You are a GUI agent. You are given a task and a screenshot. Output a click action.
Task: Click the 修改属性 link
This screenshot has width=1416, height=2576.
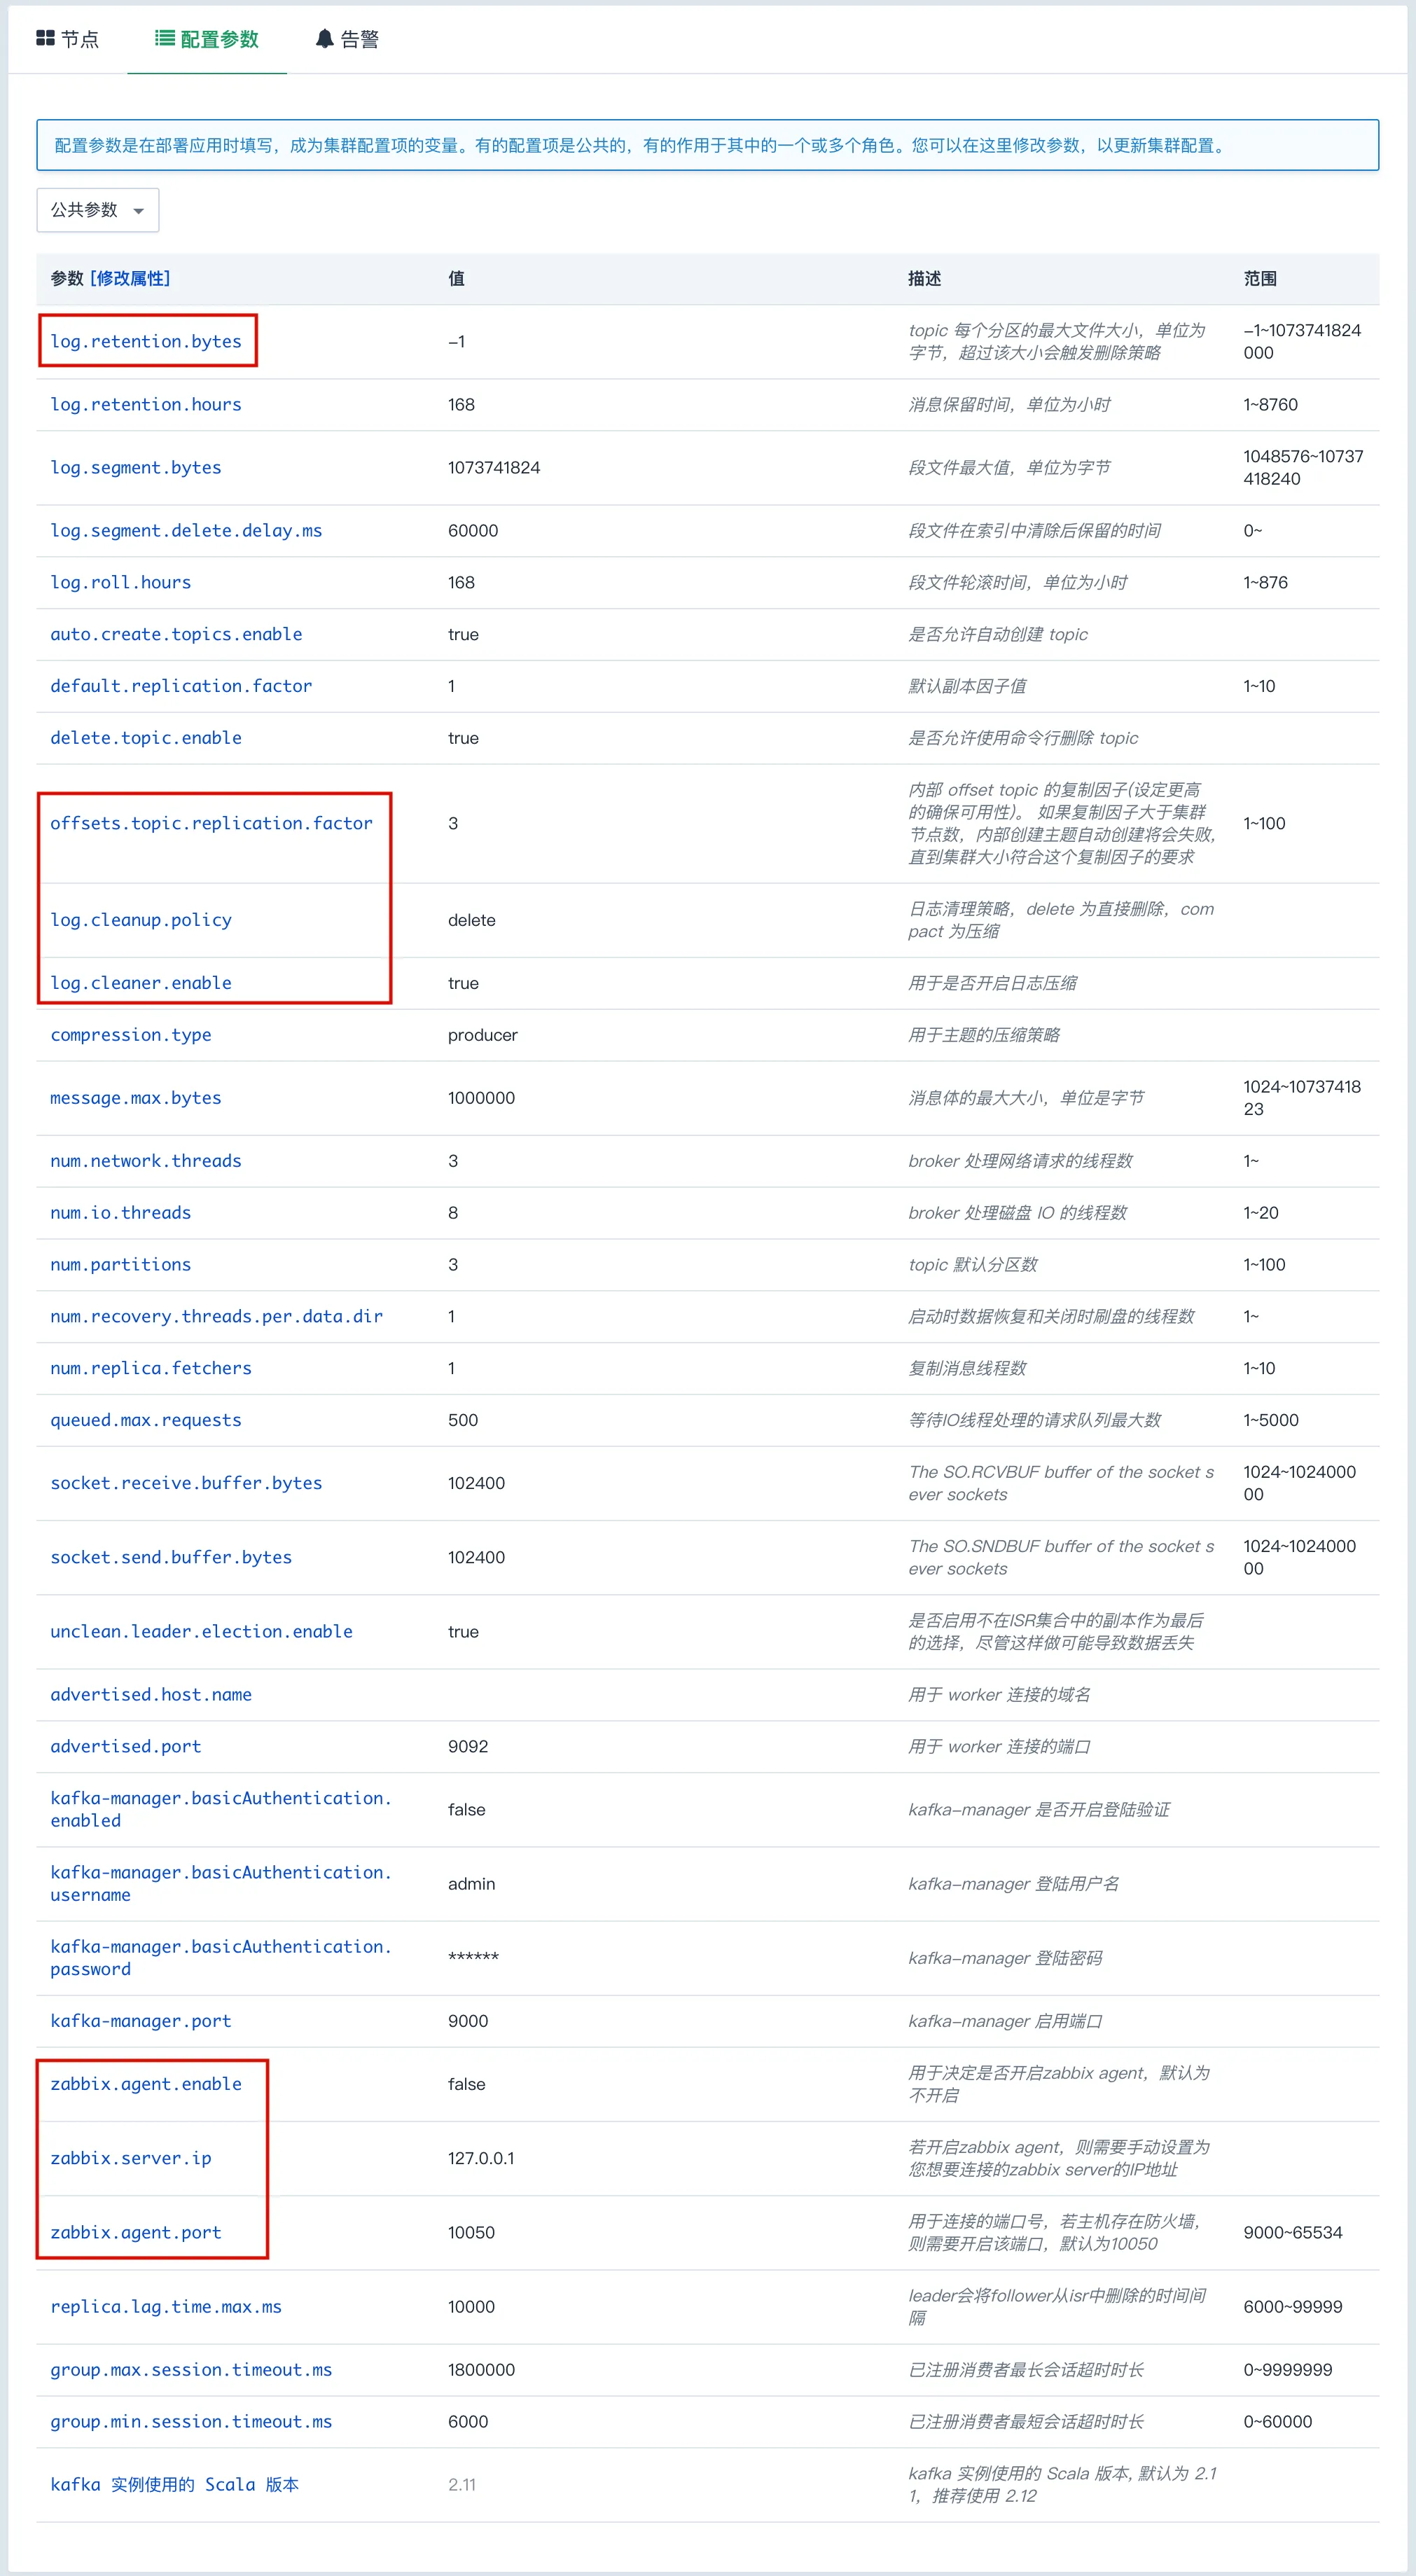(x=130, y=278)
